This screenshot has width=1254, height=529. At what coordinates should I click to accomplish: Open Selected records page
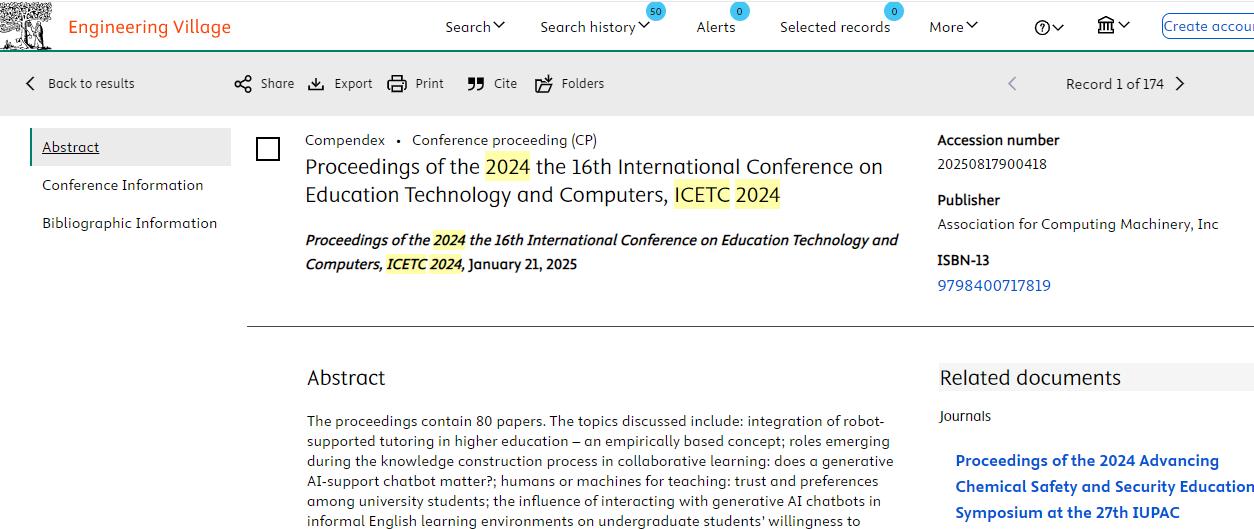[835, 27]
